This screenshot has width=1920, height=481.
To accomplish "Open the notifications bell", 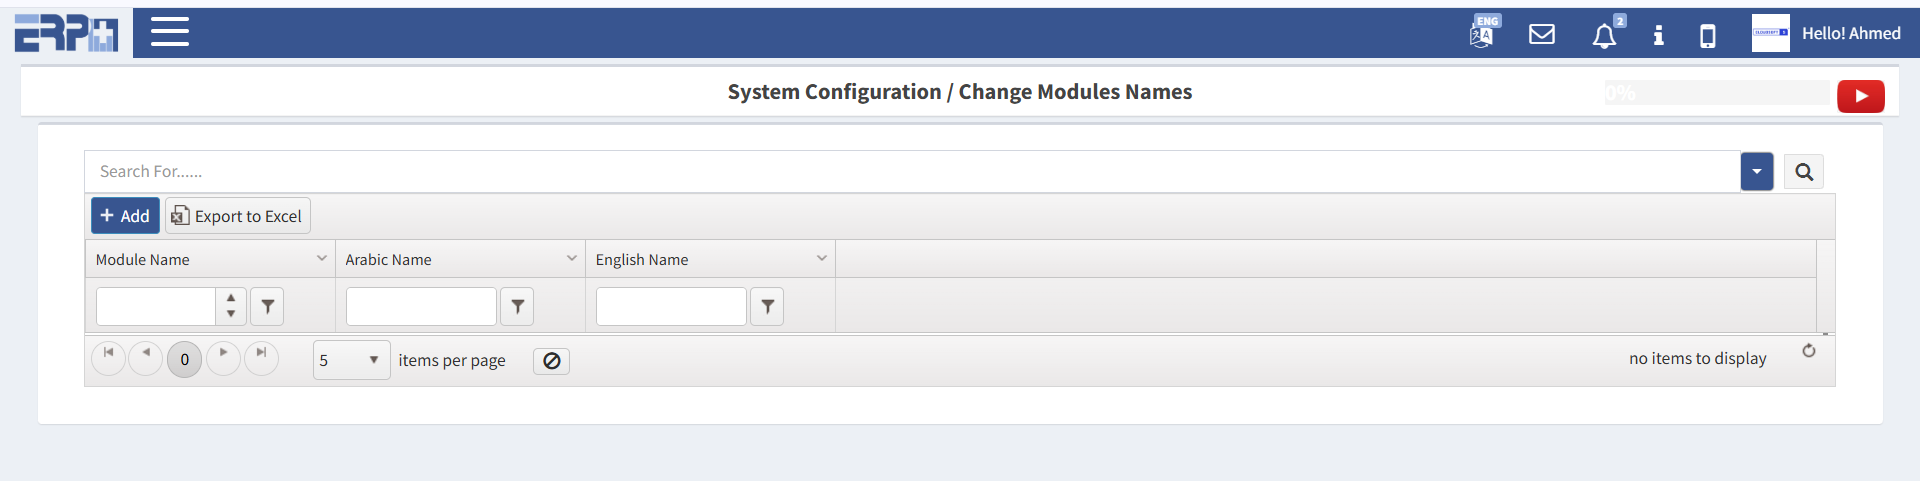I will click(x=1604, y=36).
